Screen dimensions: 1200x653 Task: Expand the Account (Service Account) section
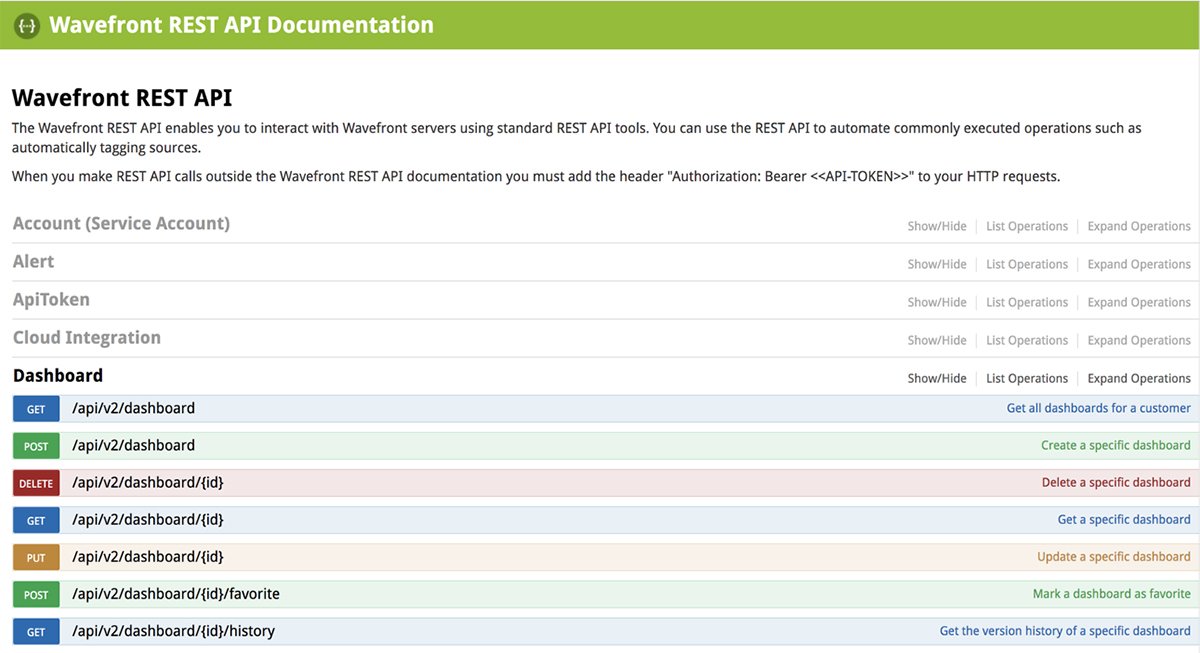(121, 224)
